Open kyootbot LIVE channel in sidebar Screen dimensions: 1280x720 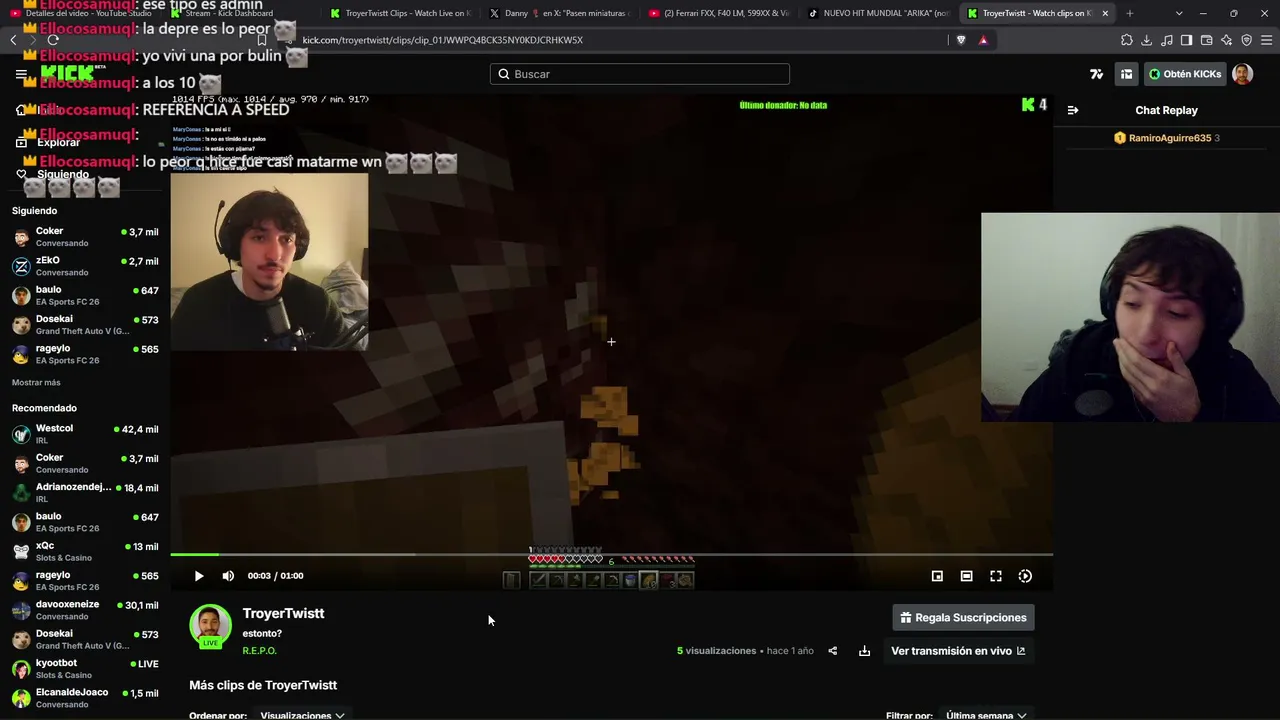pos(85,668)
